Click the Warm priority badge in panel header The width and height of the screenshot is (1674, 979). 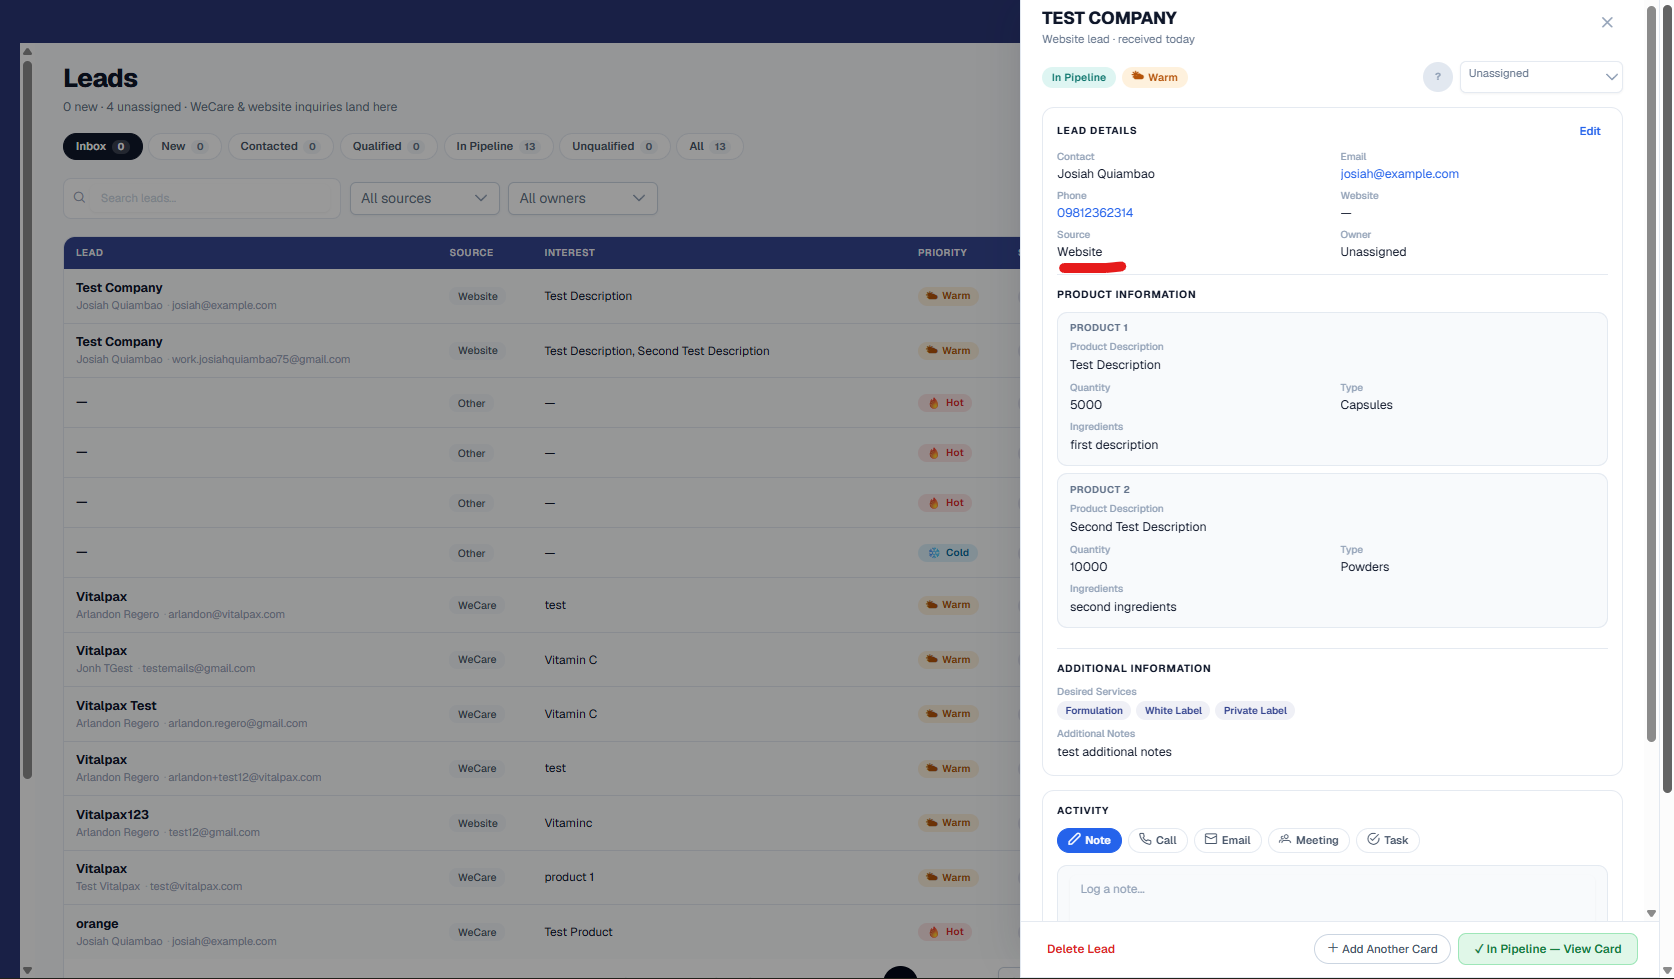coord(1155,77)
